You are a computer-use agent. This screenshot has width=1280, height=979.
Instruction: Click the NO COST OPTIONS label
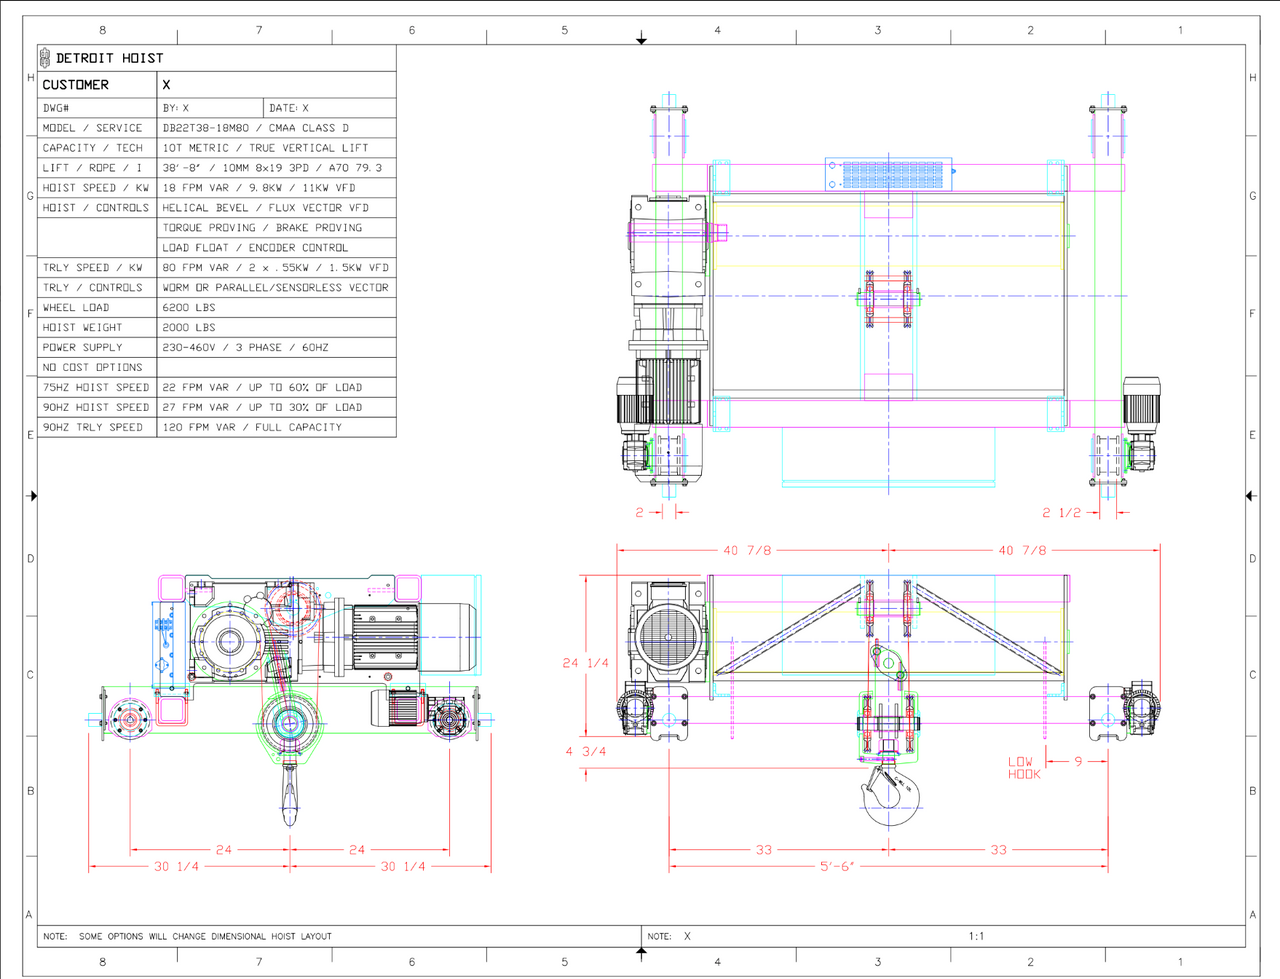pos(92,368)
